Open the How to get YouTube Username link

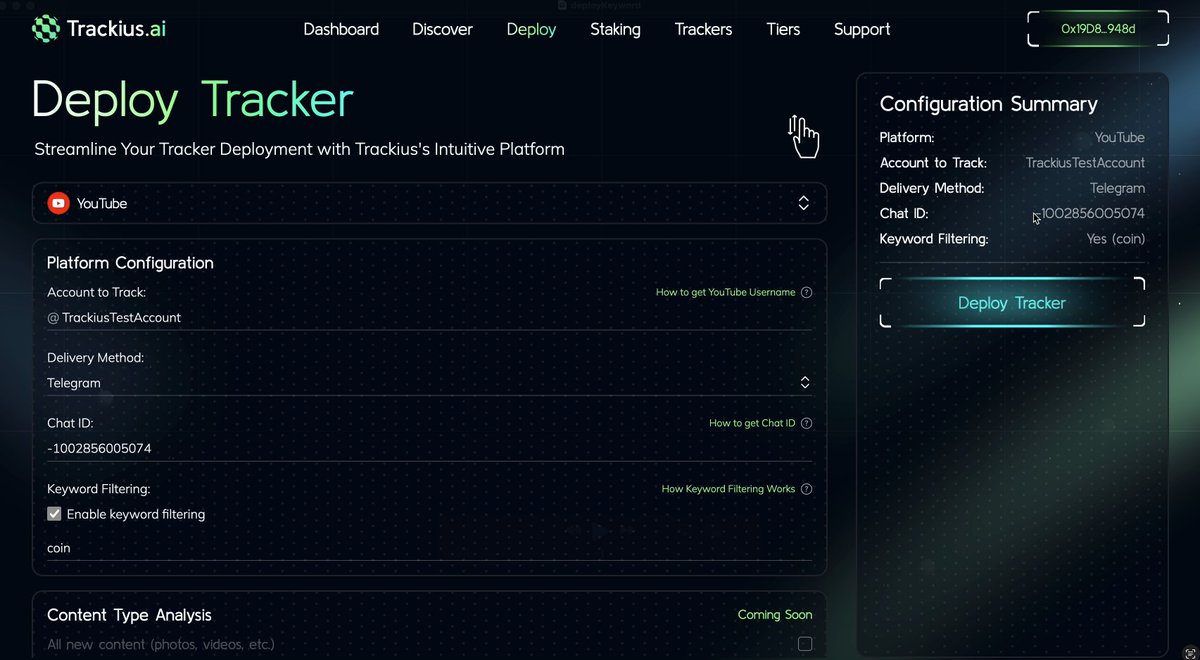pyautogui.click(x=725, y=292)
